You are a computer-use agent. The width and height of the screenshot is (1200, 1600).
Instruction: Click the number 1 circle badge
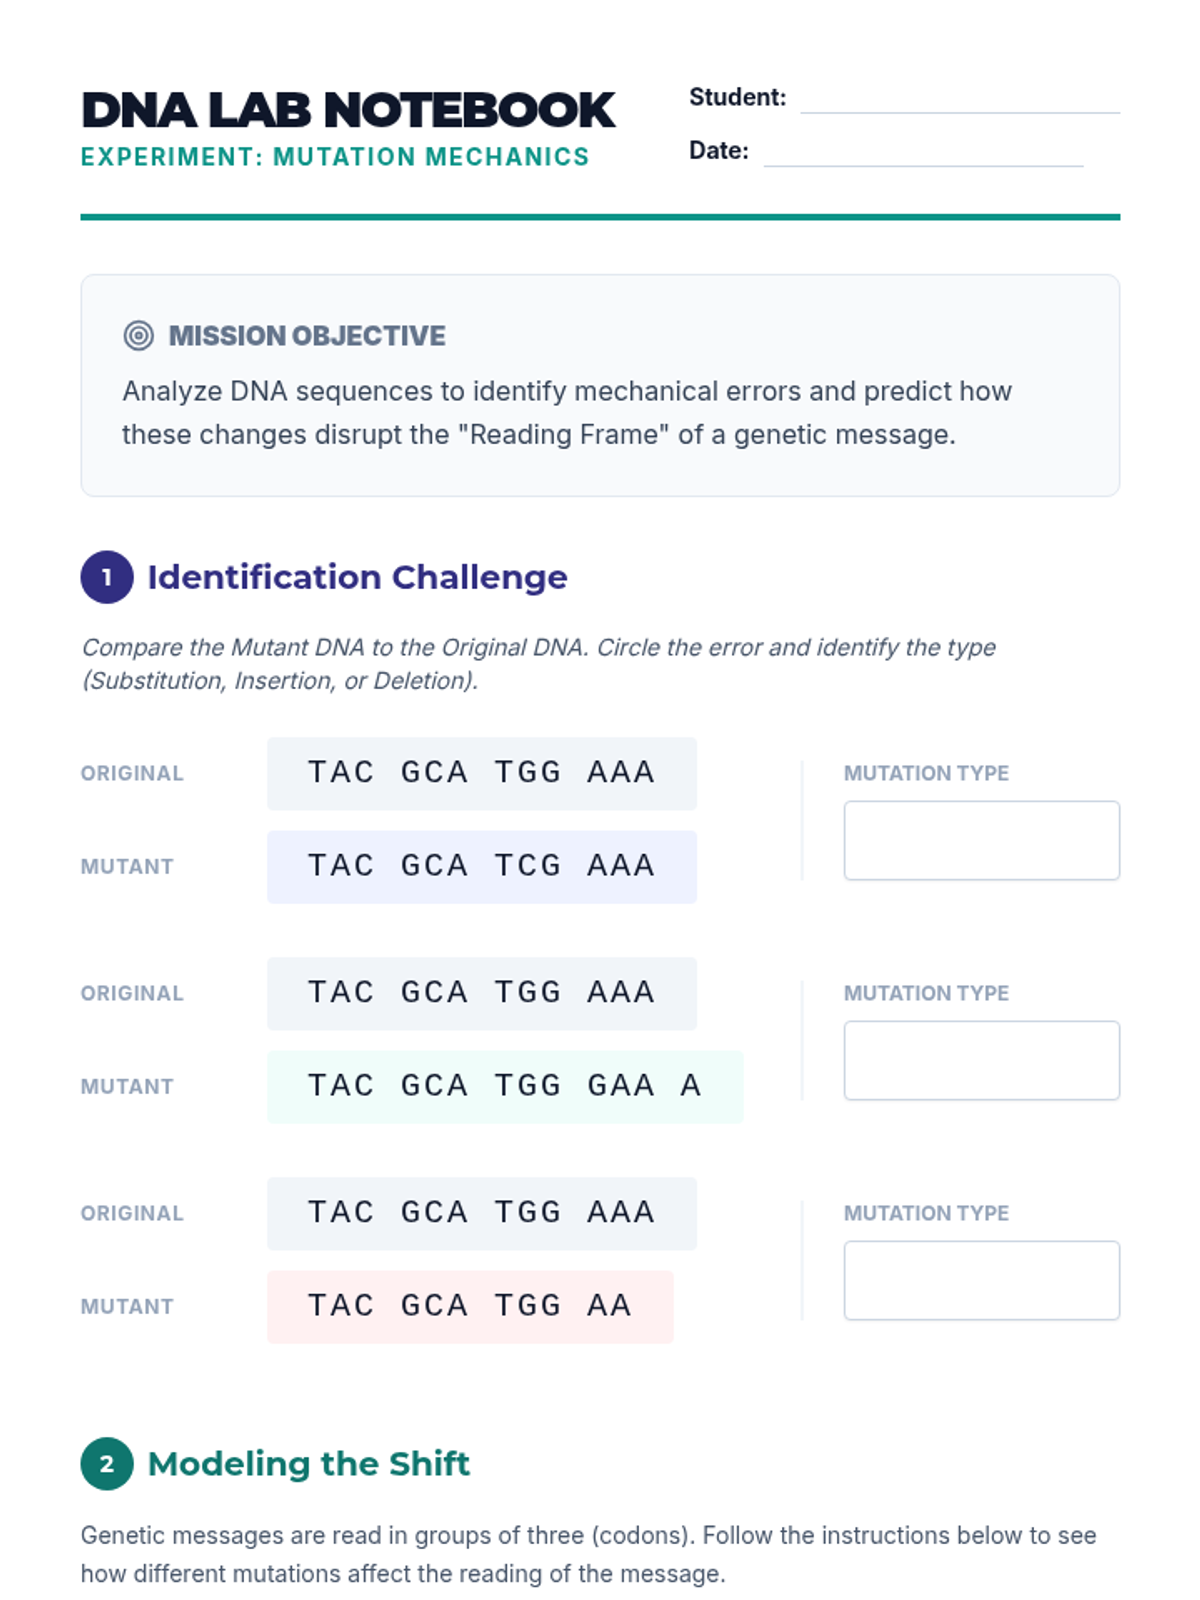pyautogui.click(x=107, y=577)
